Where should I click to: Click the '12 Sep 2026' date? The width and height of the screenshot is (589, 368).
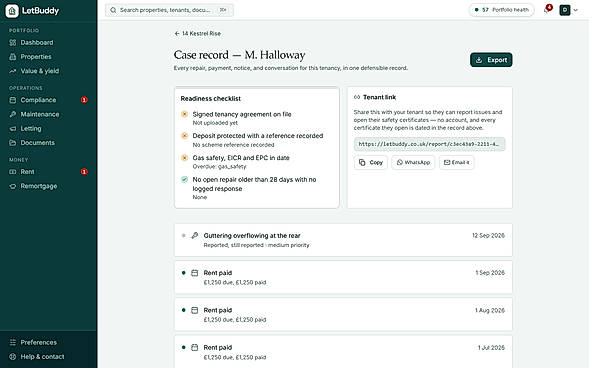click(488, 235)
